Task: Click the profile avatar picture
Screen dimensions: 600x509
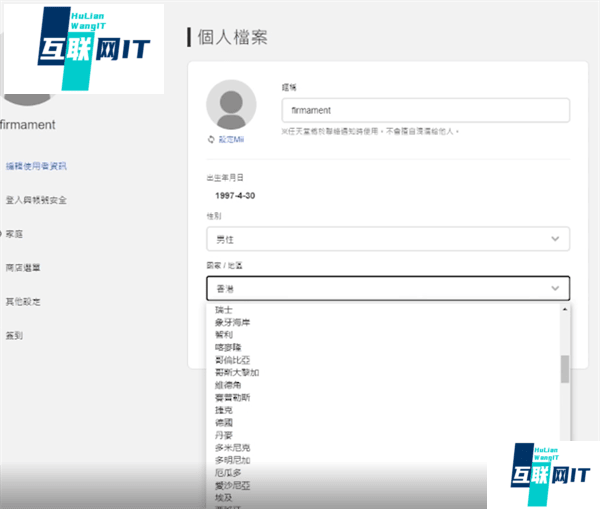Action: (x=231, y=104)
